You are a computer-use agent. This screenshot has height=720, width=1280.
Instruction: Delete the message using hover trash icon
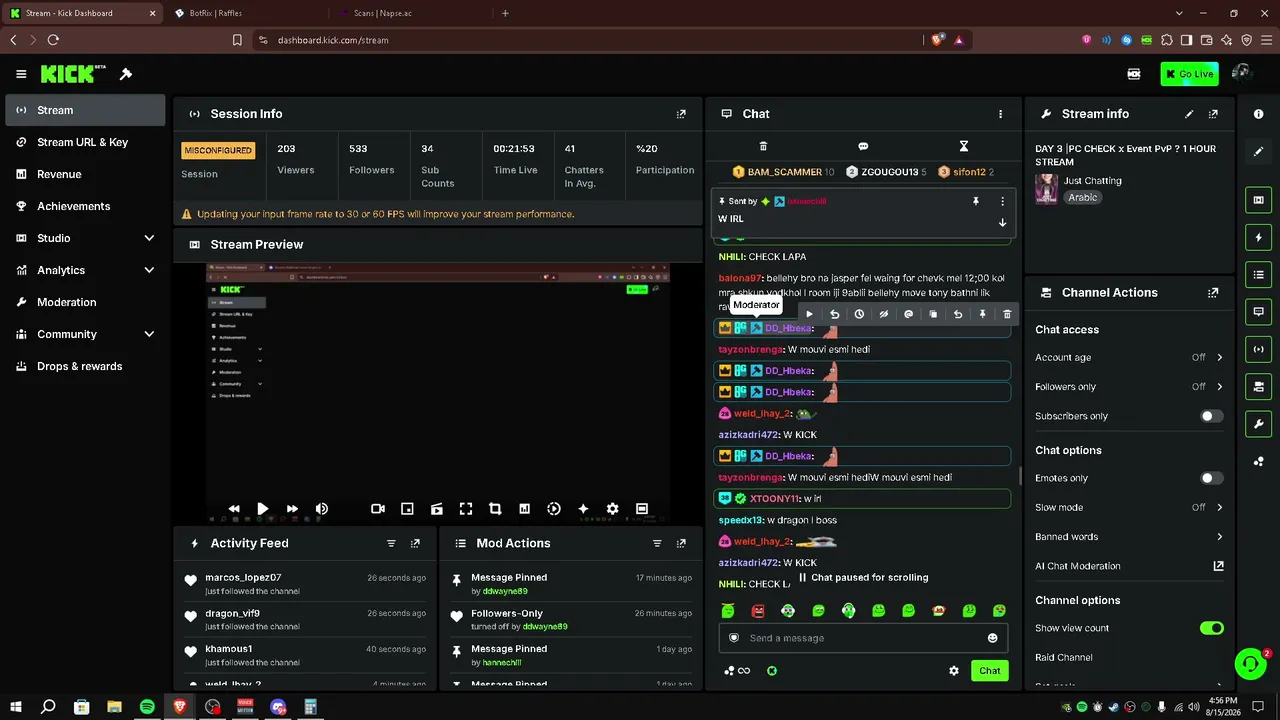(1007, 314)
